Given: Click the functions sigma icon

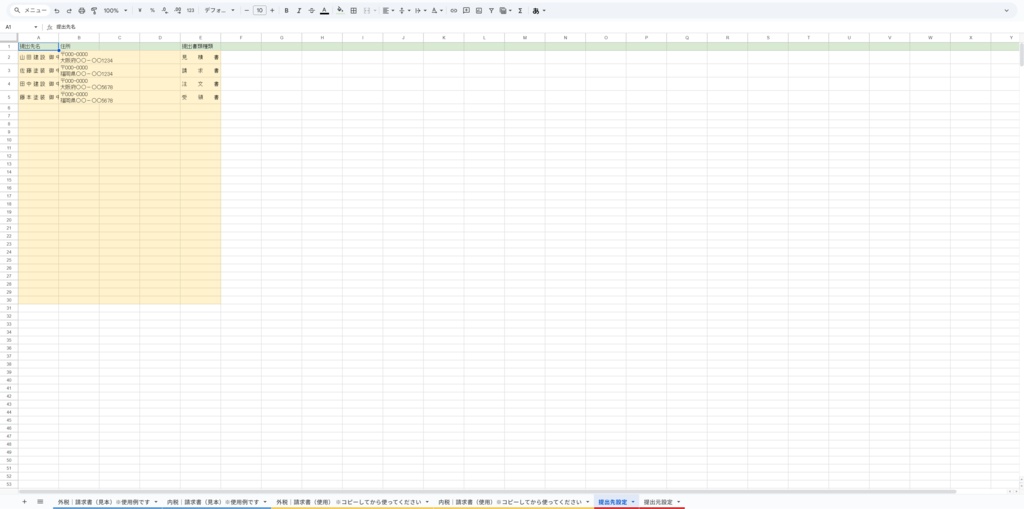Looking at the screenshot, I should coord(520,10).
